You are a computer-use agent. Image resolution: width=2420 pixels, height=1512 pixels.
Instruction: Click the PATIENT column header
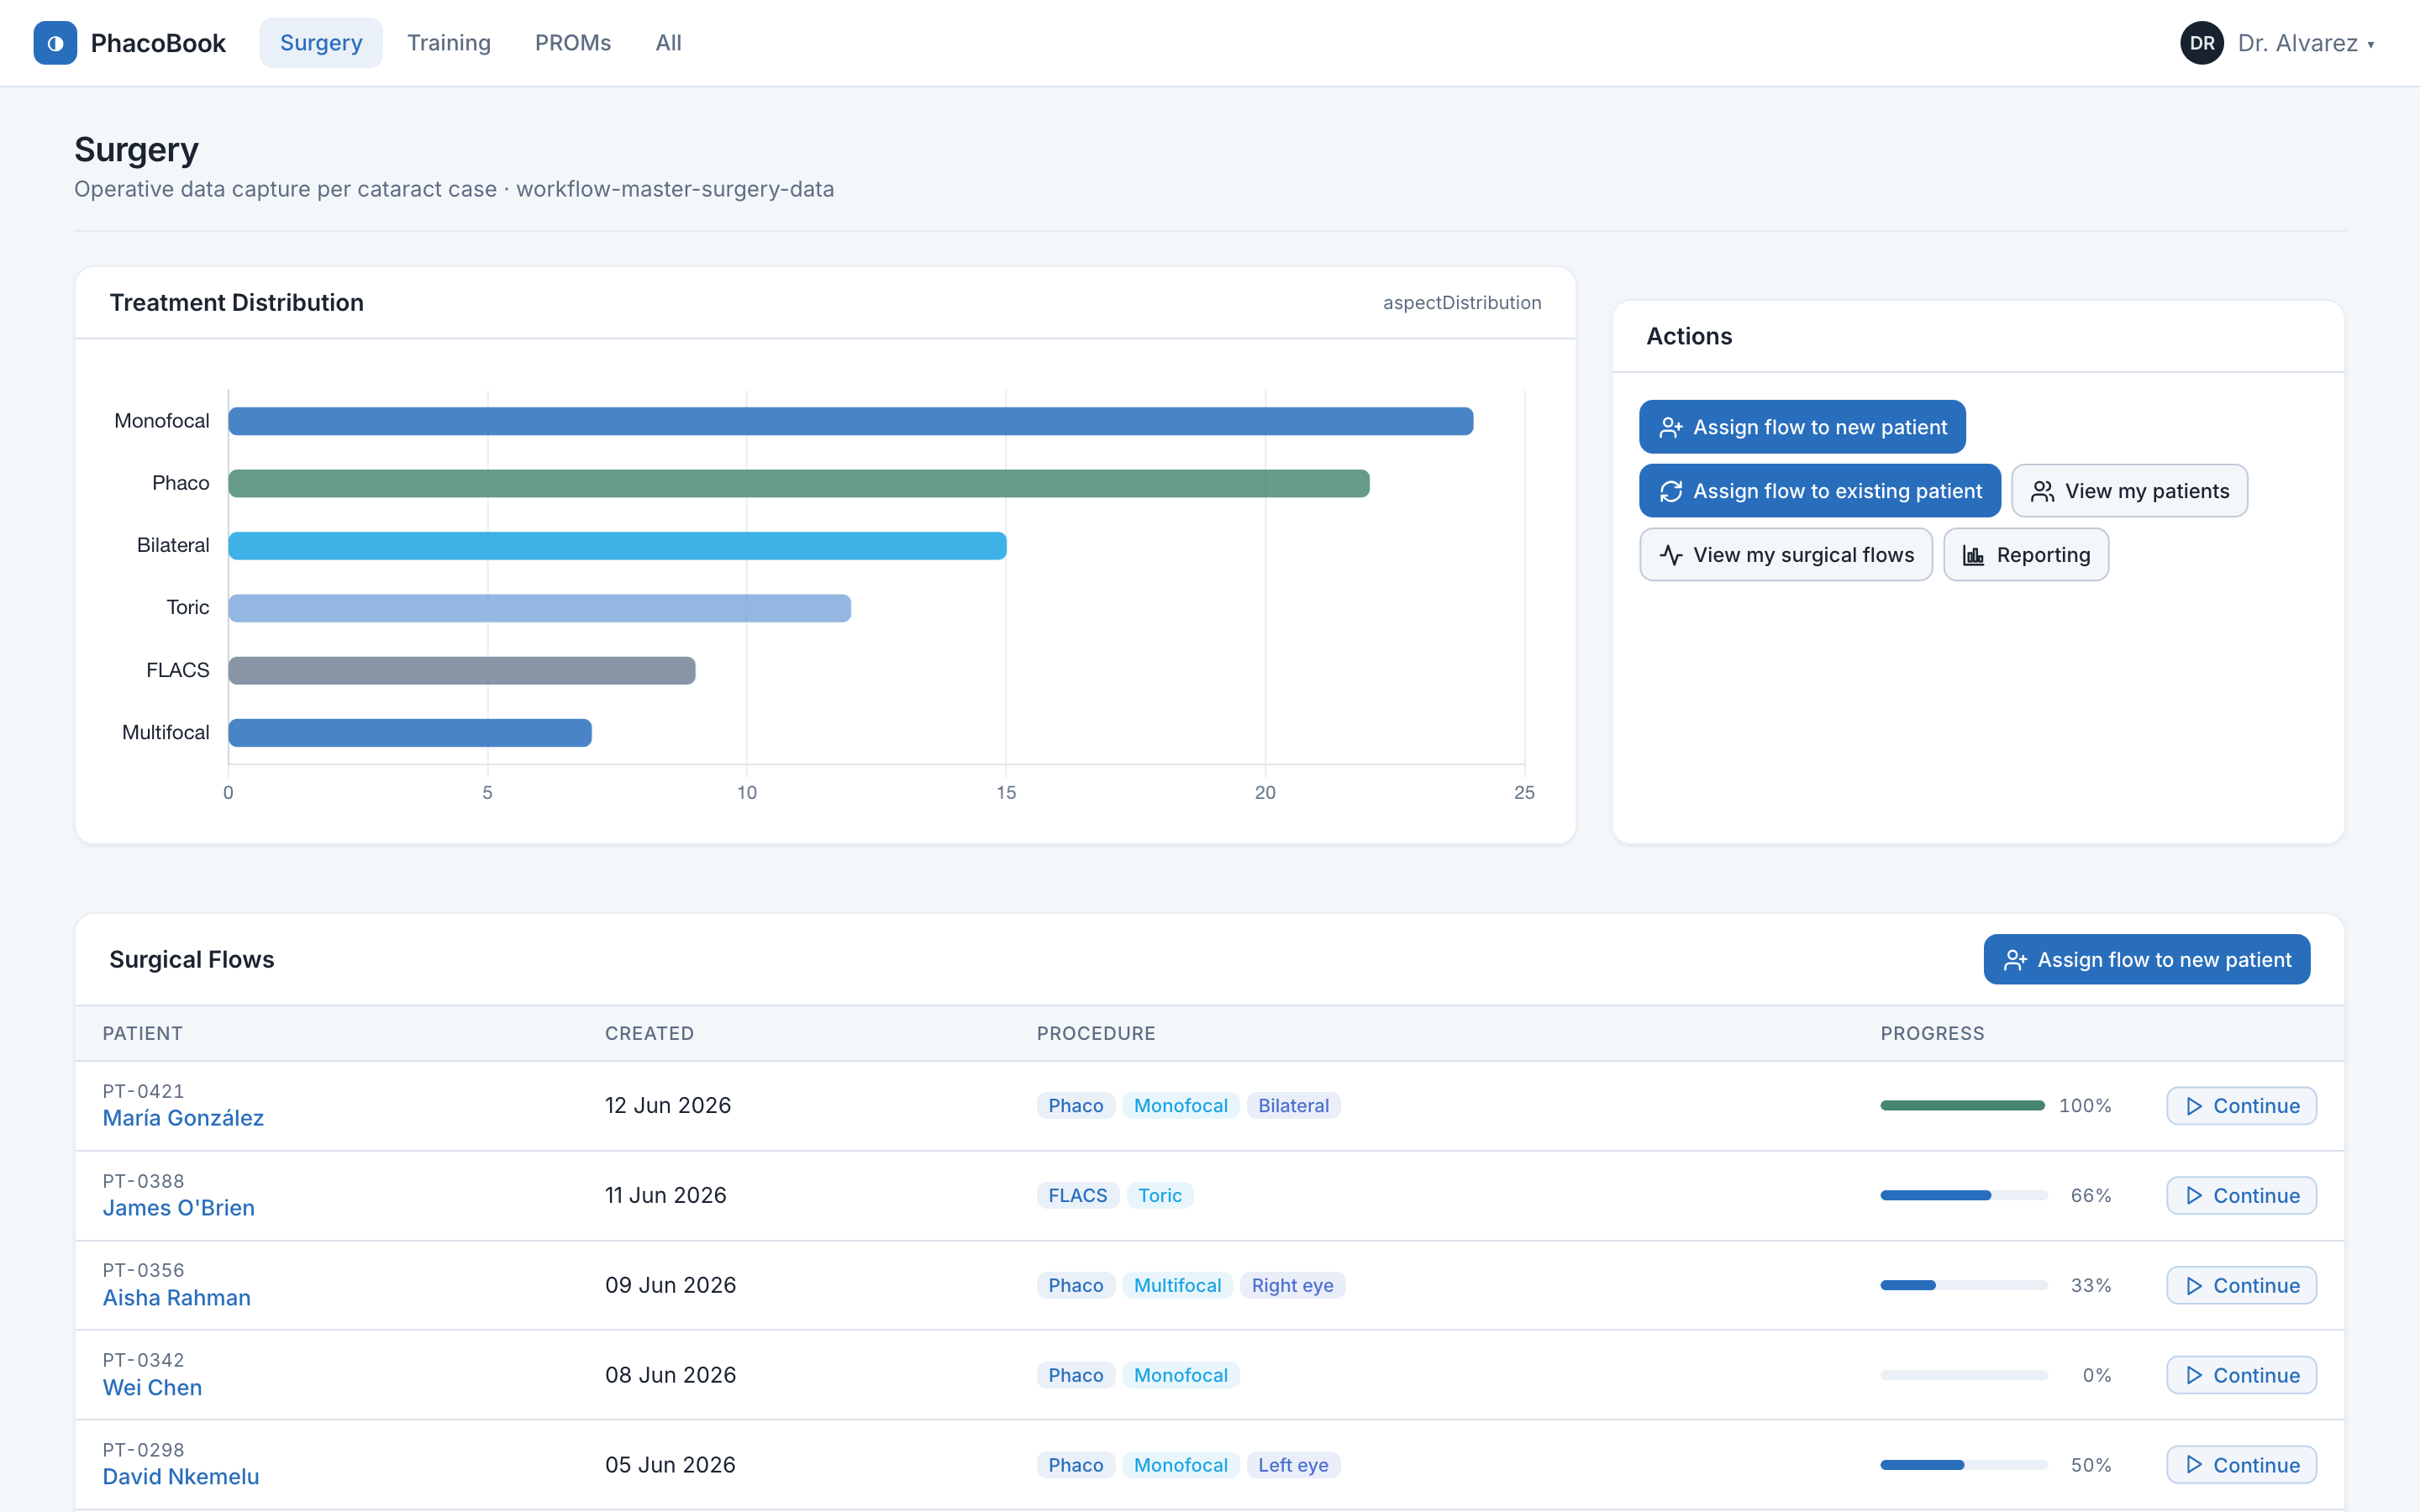click(x=143, y=1034)
